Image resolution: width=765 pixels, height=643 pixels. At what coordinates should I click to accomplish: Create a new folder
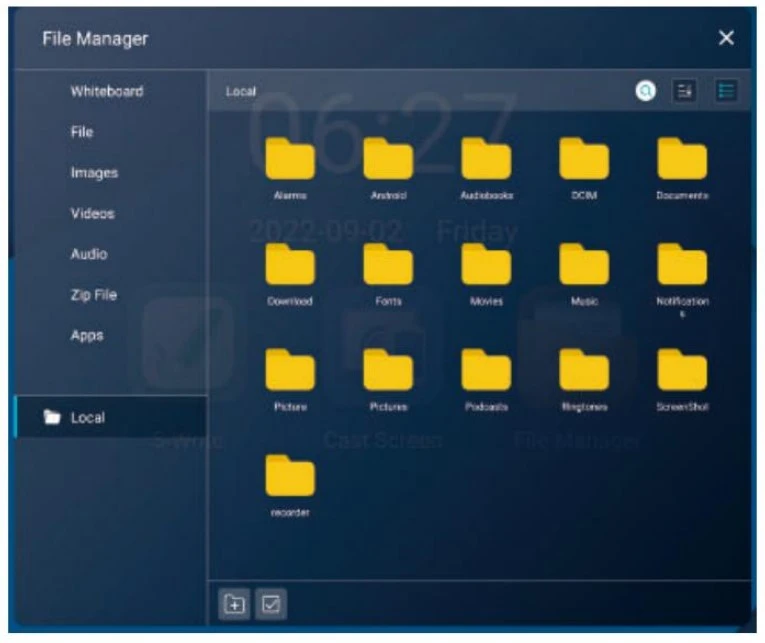(234, 604)
